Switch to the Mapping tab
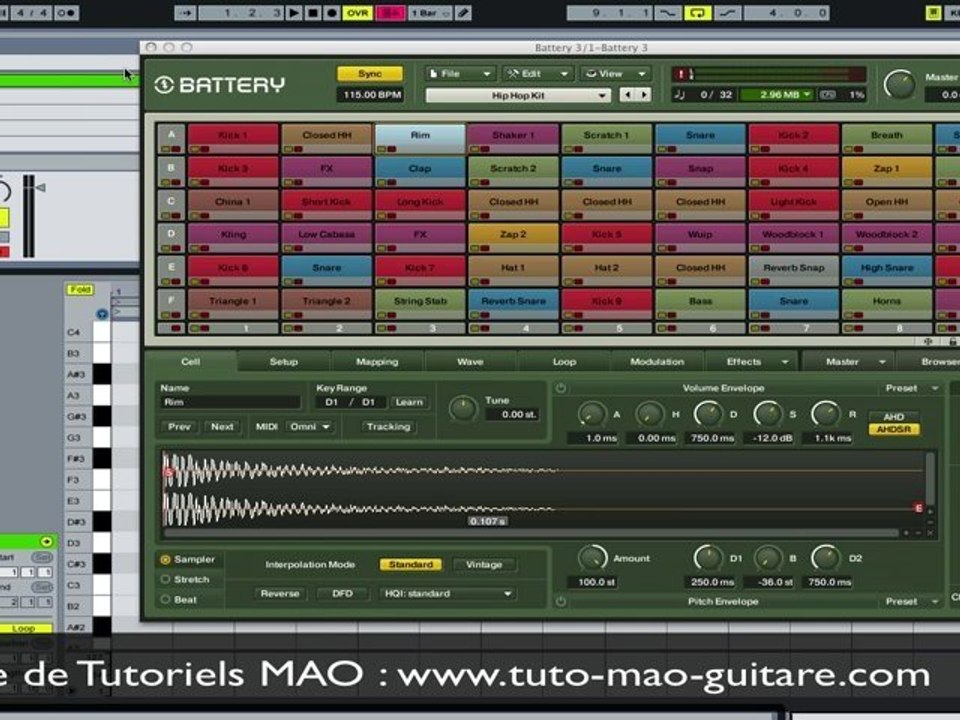This screenshot has height=720, width=960. 377,362
